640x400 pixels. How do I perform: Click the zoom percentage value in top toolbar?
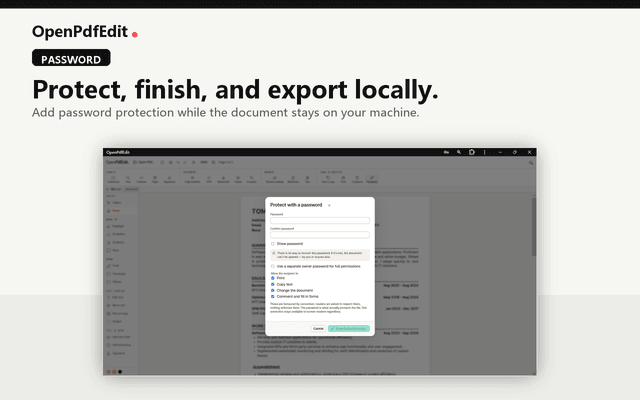tap(204, 162)
